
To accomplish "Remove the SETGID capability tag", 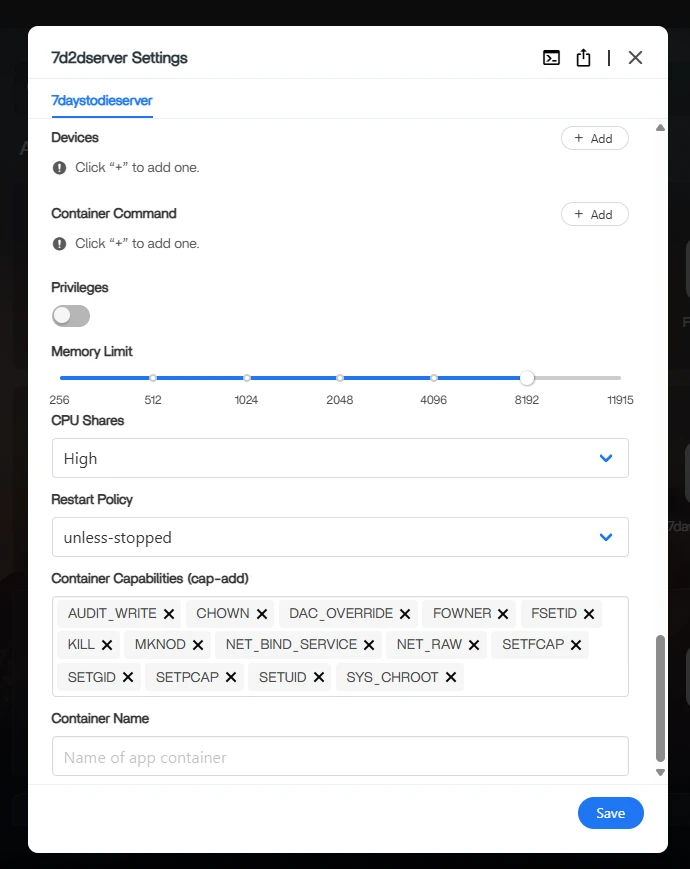I will pyautogui.click(x=128, y=677).
